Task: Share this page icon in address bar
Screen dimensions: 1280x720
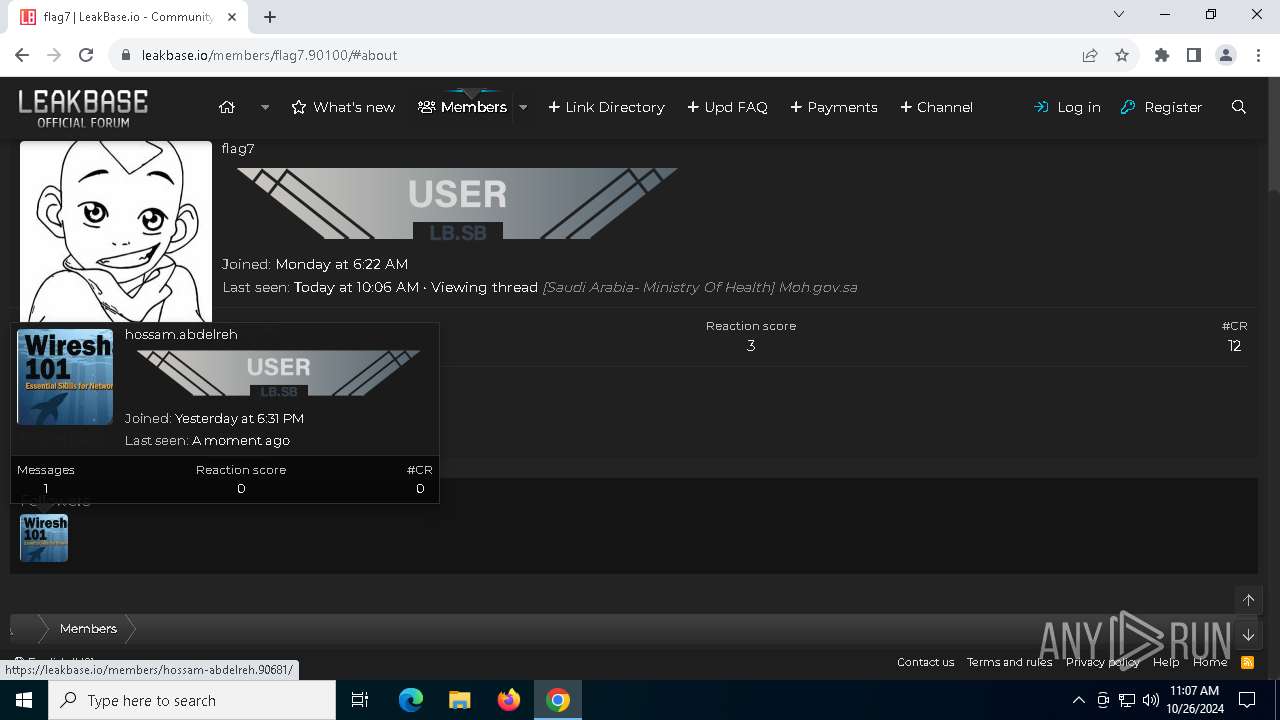Action: [1090, 55]
